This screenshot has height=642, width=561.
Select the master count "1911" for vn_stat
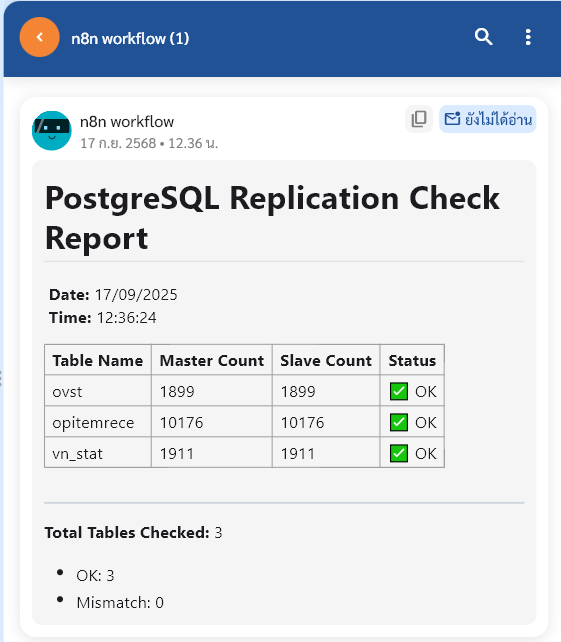point(176,454)
